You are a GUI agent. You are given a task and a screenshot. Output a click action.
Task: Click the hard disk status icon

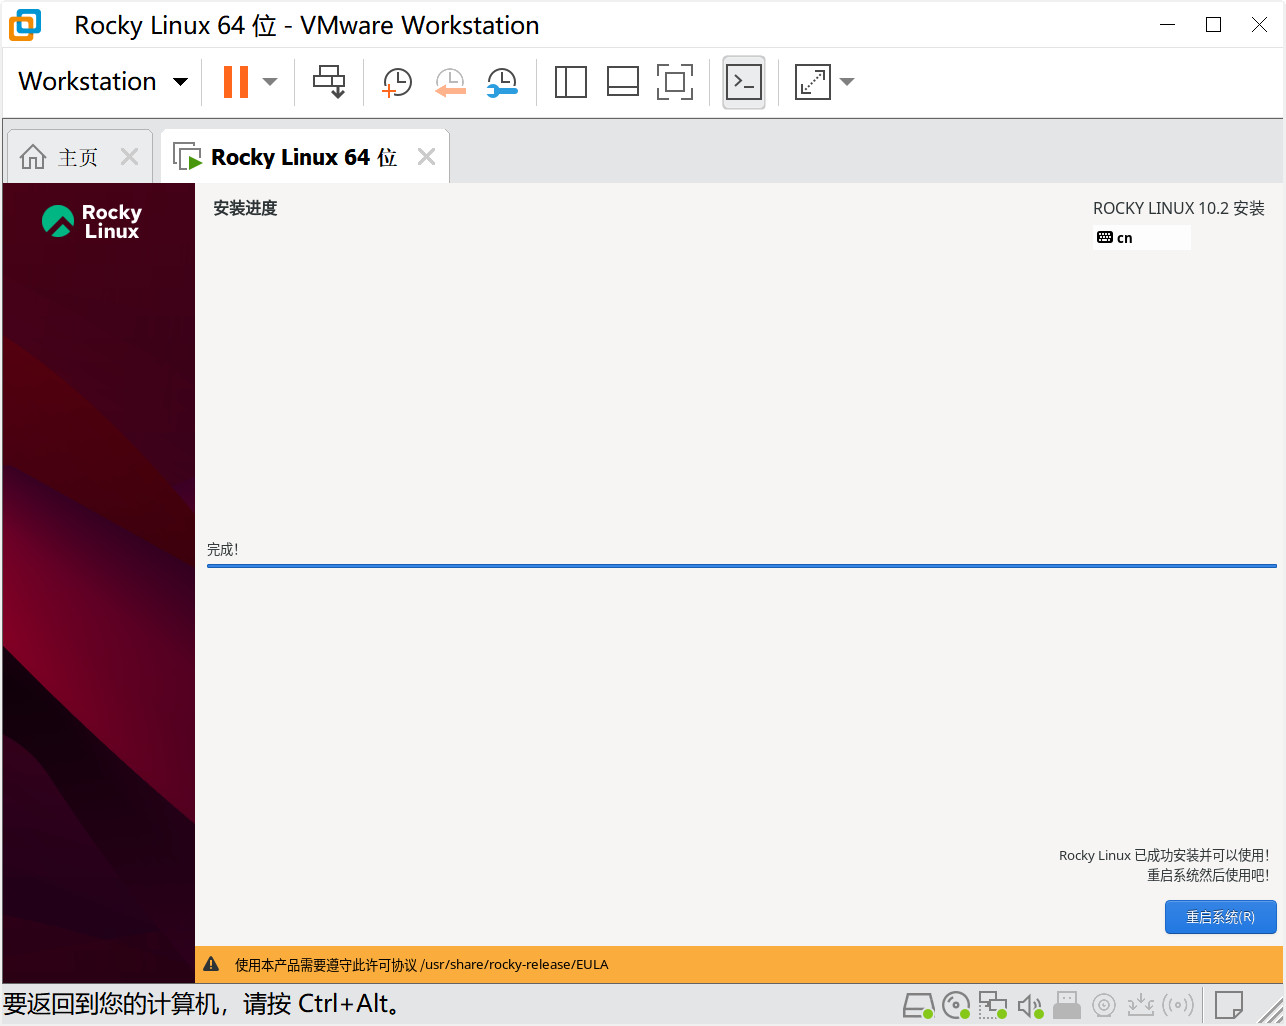[x=918, y=1005]
